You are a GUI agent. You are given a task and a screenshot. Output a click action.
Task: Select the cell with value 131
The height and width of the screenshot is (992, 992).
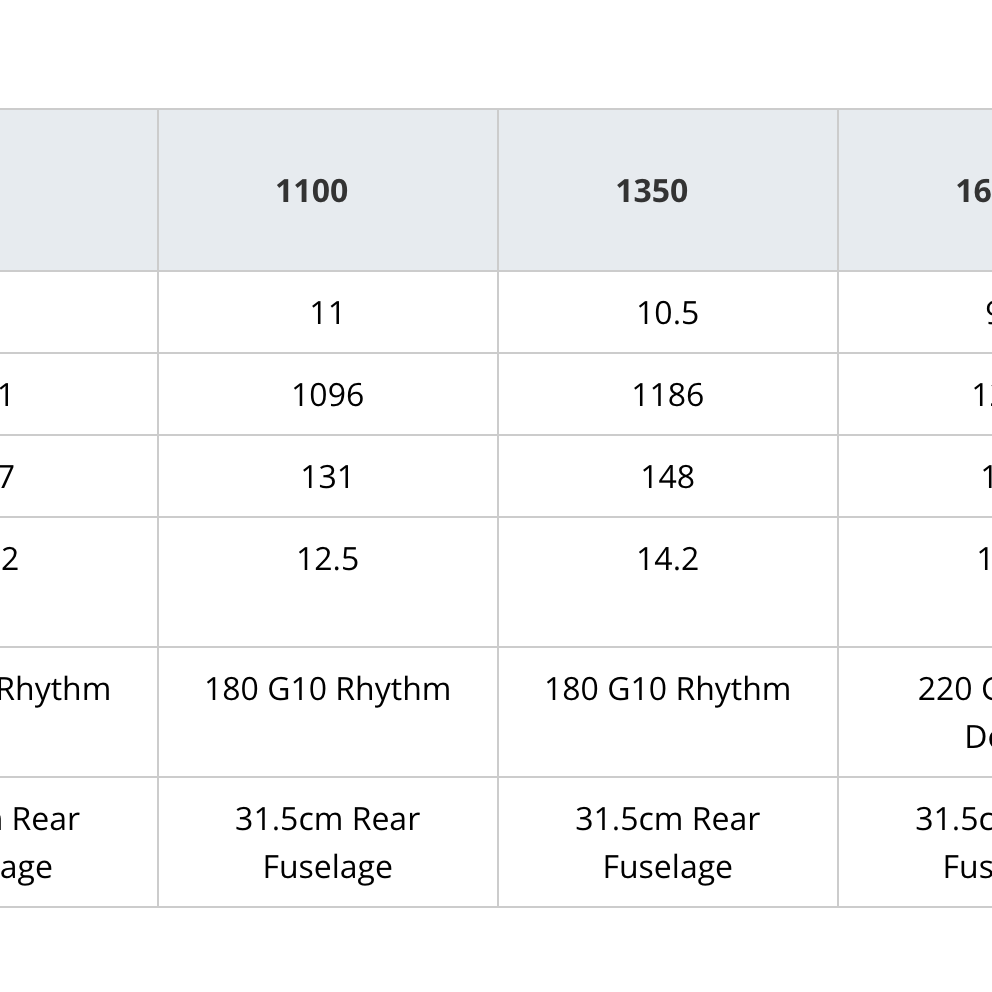[327, 477]
